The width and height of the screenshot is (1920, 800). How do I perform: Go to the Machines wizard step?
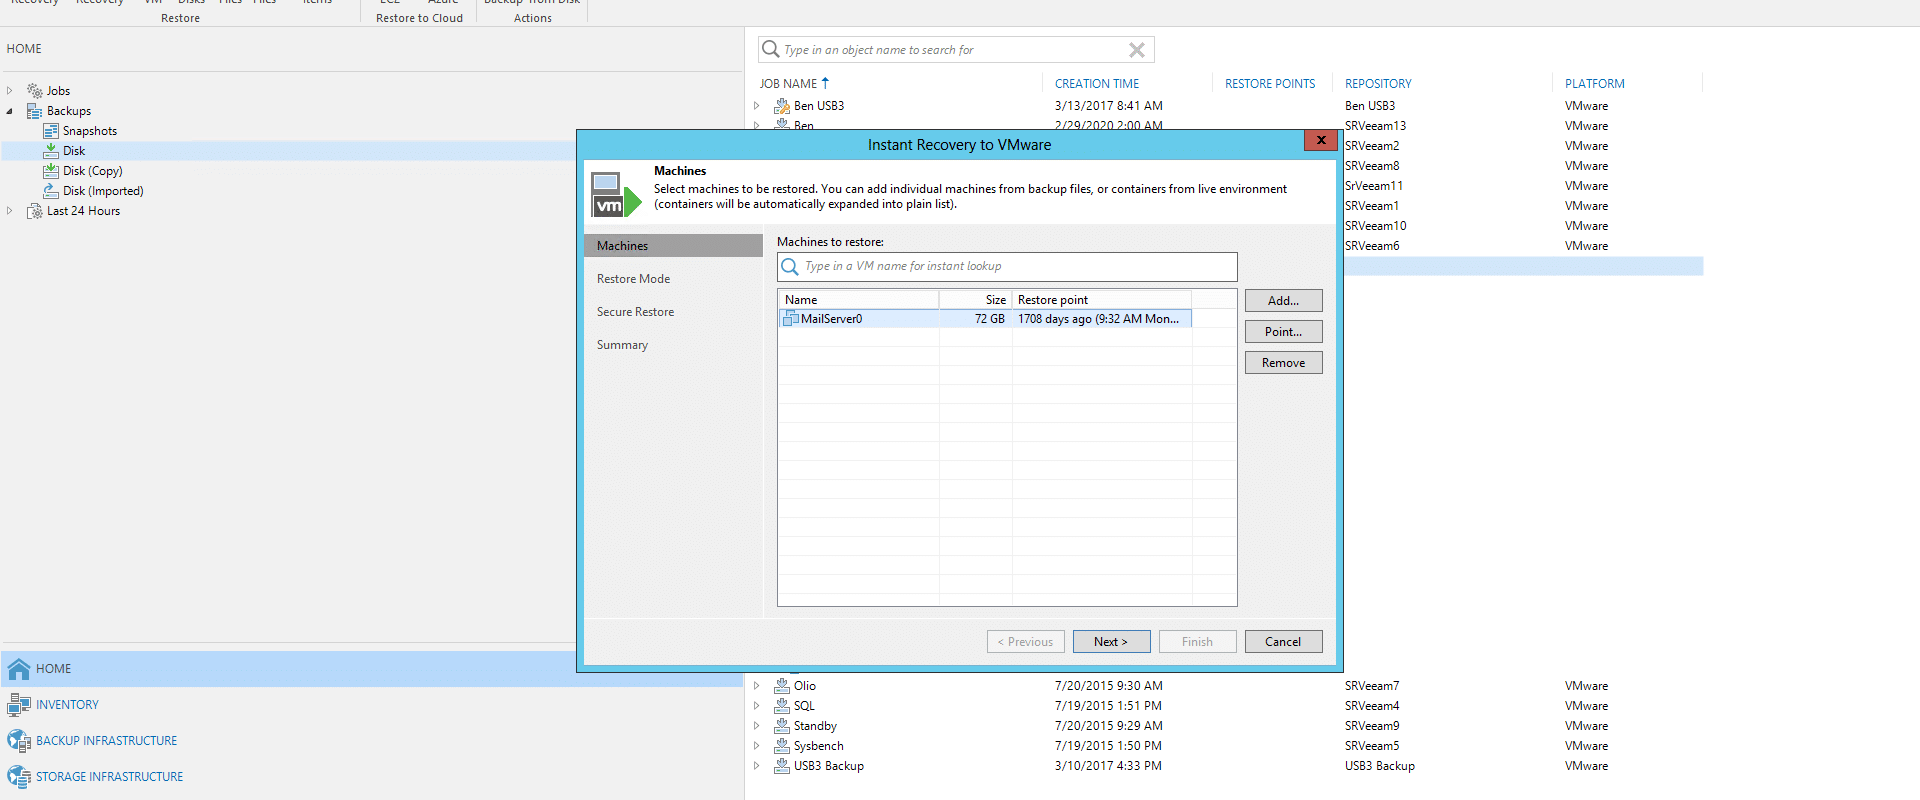673,246
